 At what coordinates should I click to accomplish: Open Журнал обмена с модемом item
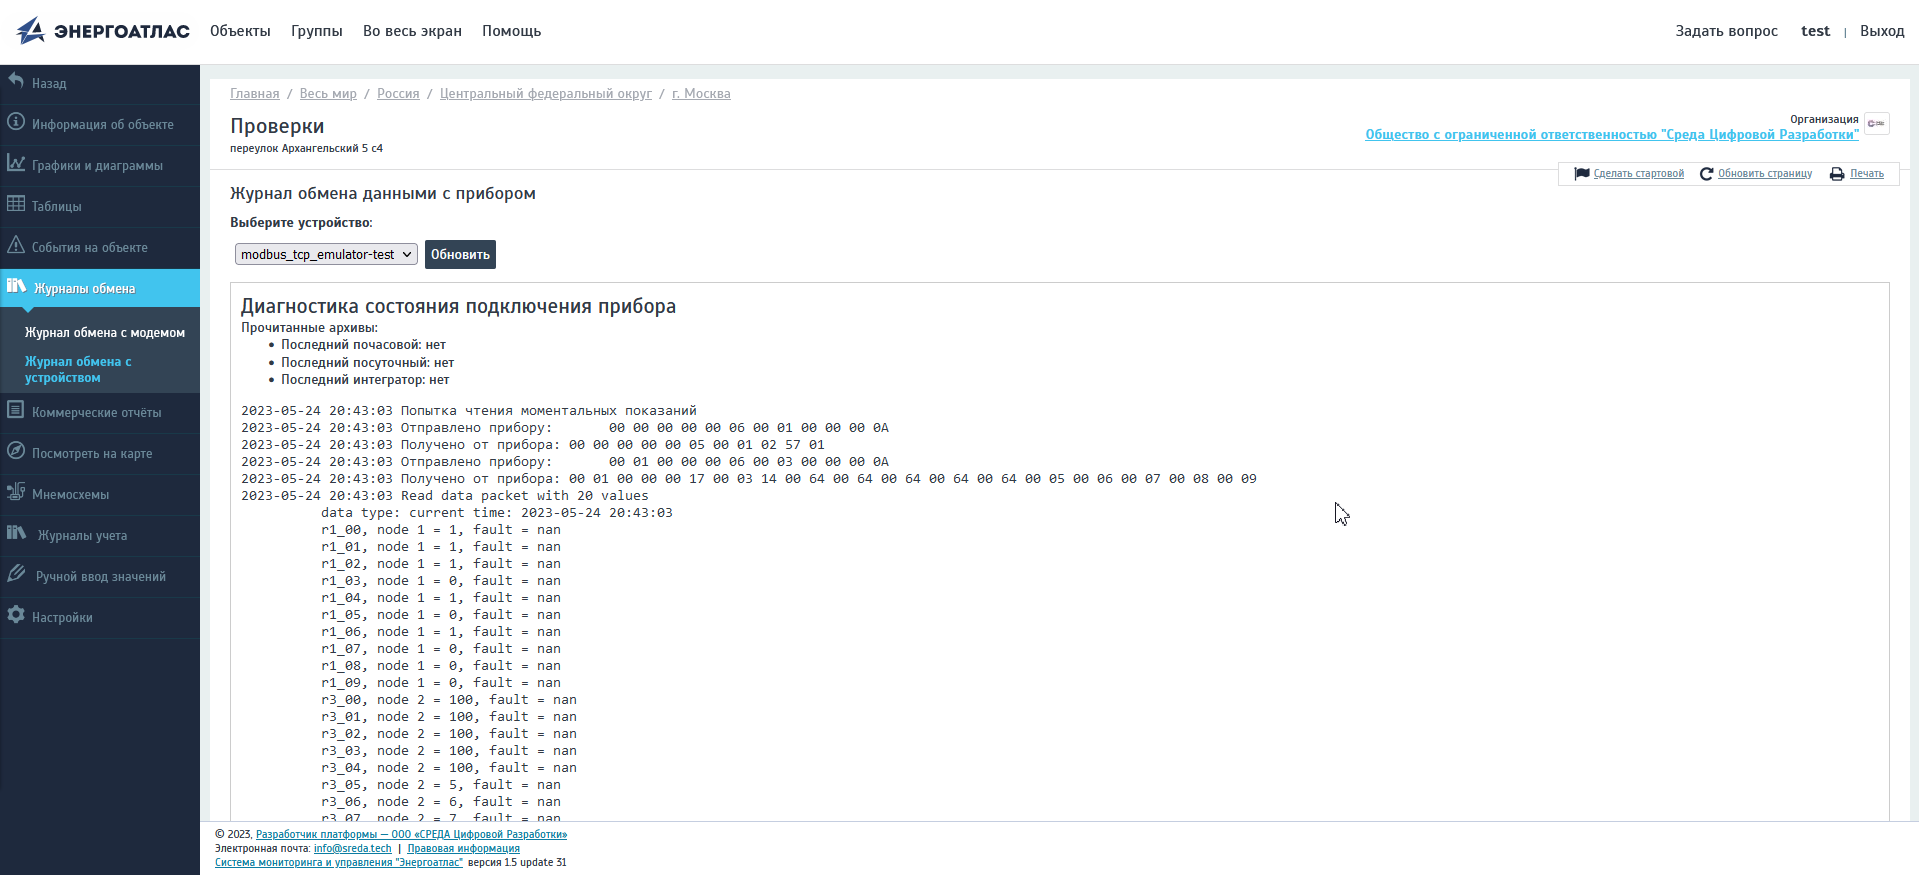[x=105, y=333]
